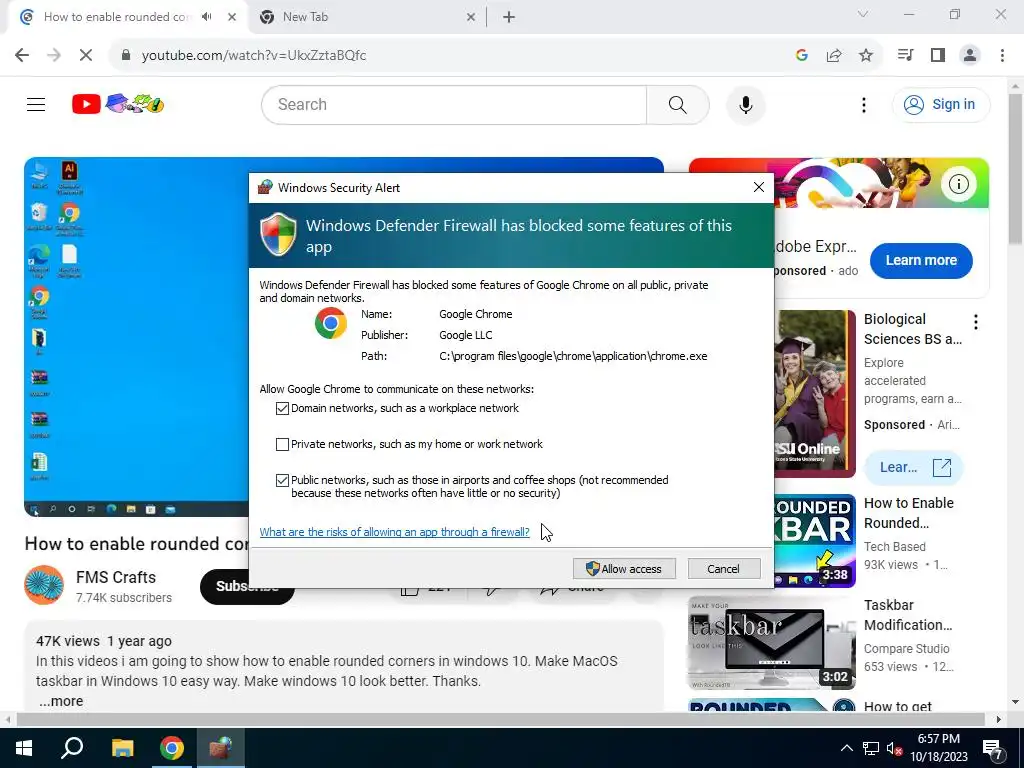The width and height of the screenshot is (1024, 768).
Task: Open Chrome three-dot menu
Action: coord(1002,56)
